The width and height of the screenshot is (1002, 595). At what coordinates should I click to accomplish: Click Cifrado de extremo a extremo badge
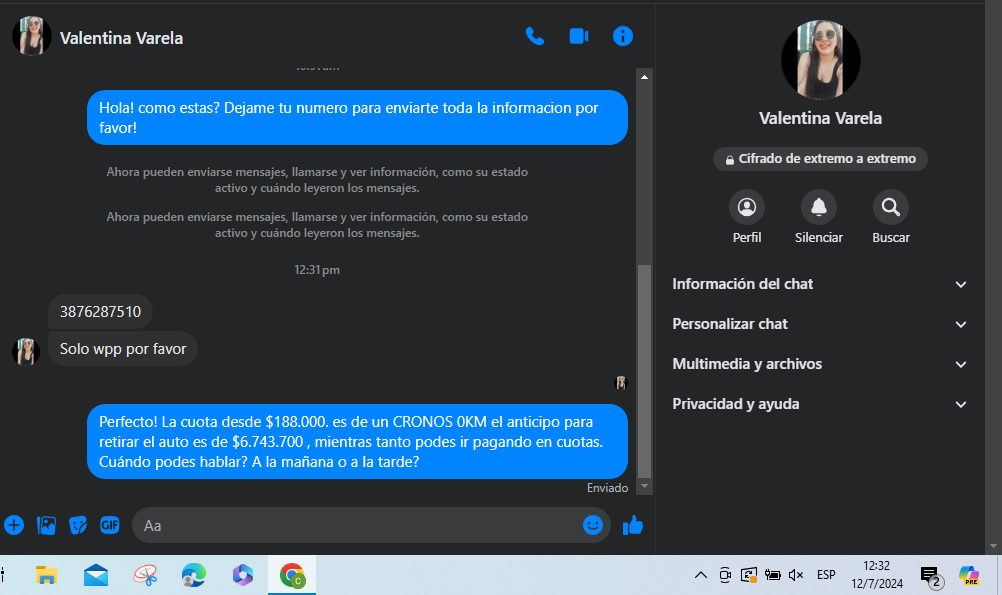[820, 159]
